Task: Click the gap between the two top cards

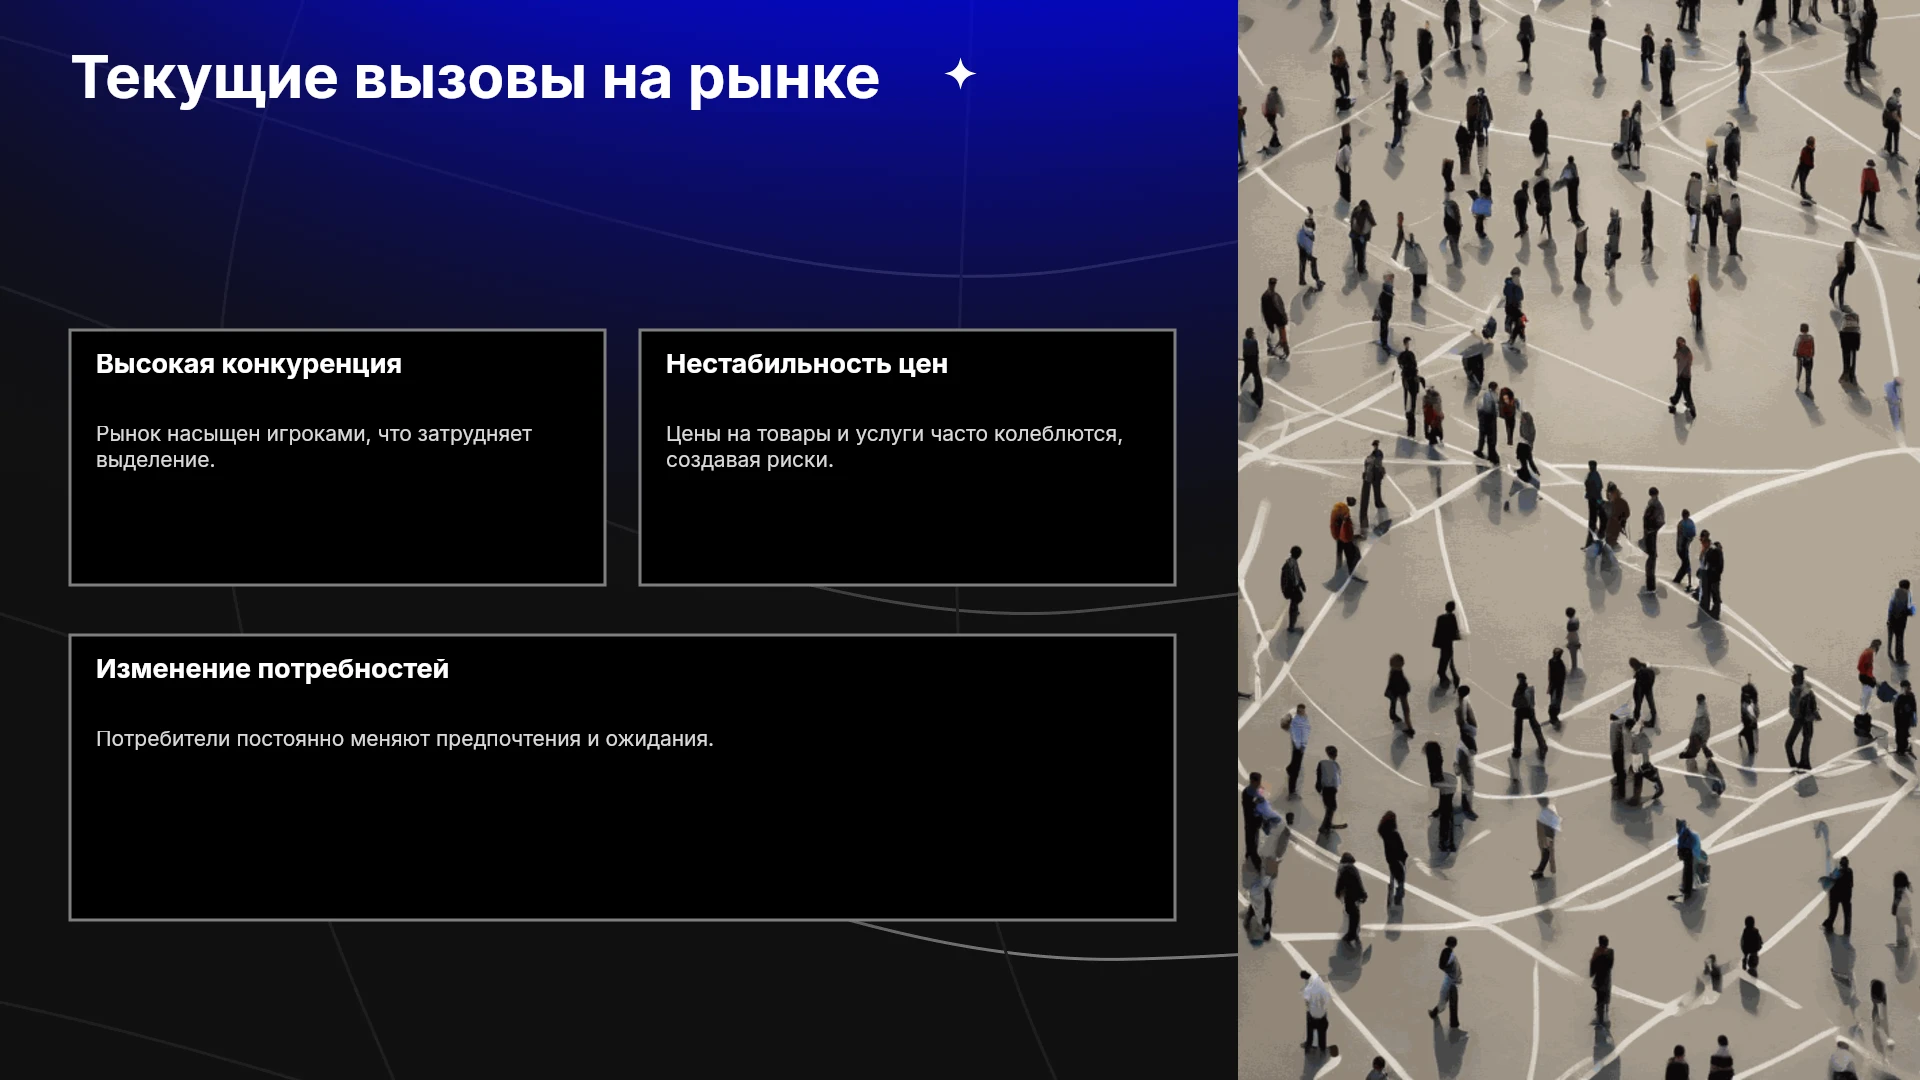Action: pyautogui.click(x=622, y=457)
